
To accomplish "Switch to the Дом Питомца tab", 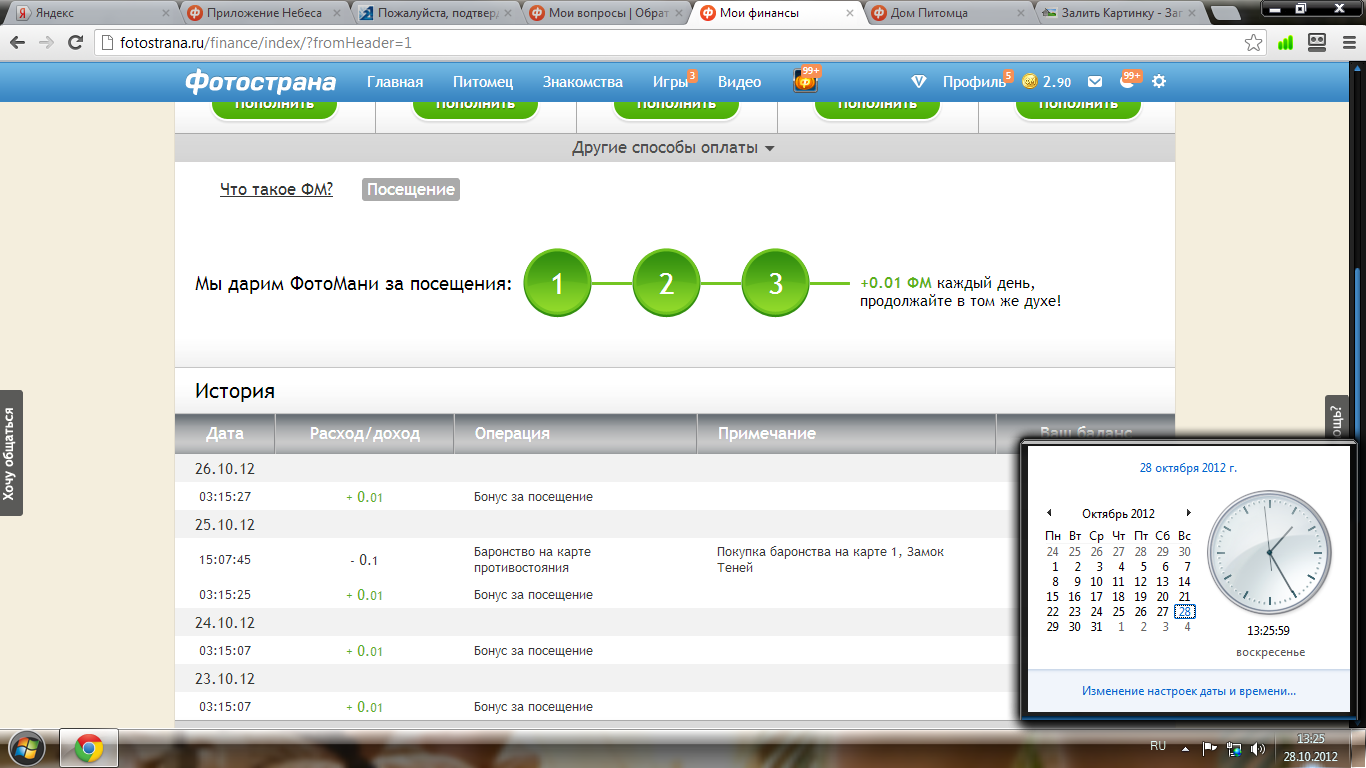I will coord(948,13).
